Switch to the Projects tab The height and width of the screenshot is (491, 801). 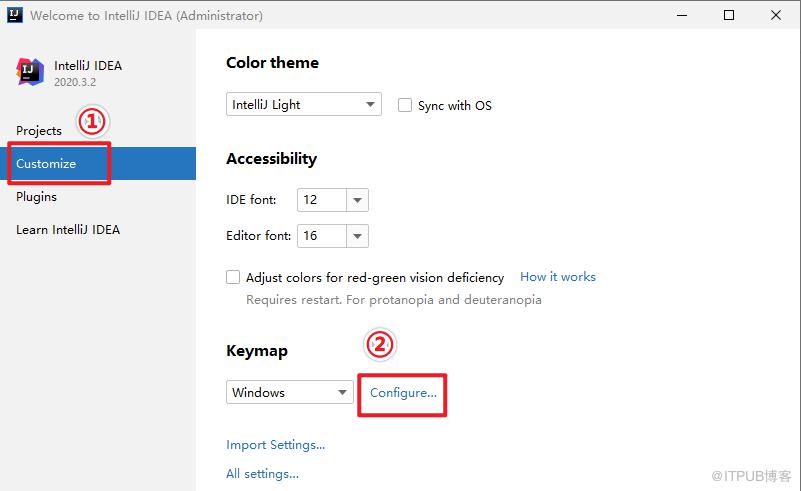point(39,130)
